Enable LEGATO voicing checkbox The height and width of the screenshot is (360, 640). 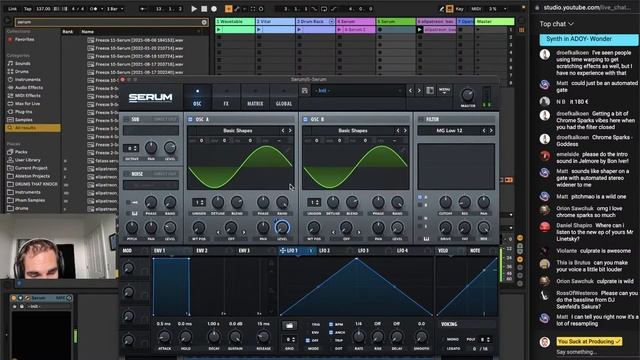click(444, 349)
